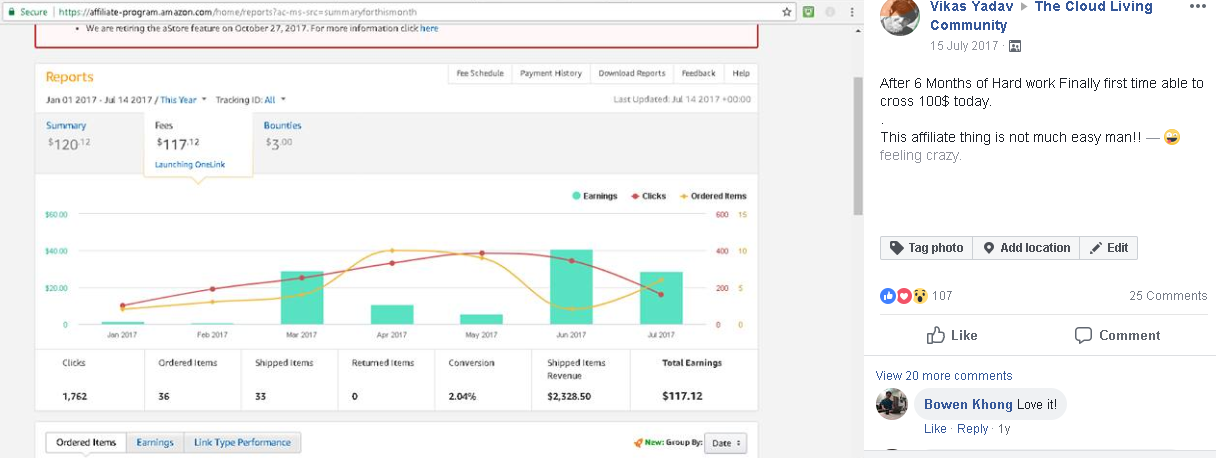Click the greyed-out browser extension icon
Screen dimensions: 1216x458
[829, 12]
